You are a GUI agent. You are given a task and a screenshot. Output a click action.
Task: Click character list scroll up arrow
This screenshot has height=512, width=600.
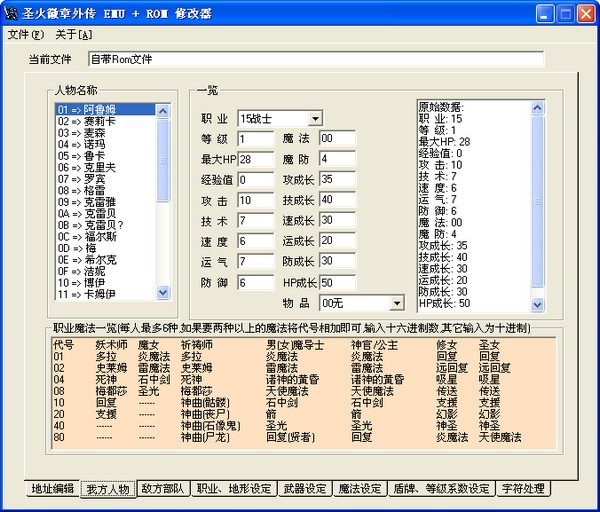[x=163, y=111]
